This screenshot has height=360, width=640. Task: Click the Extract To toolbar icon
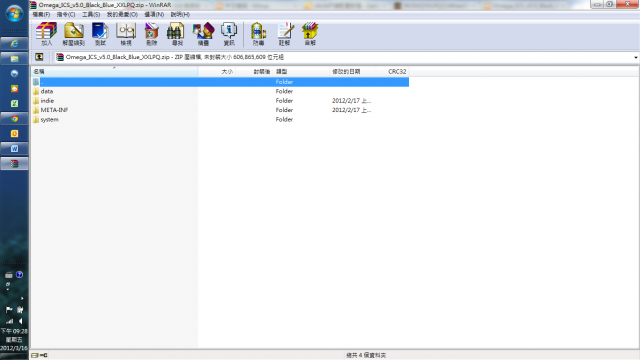click(73, 34)
